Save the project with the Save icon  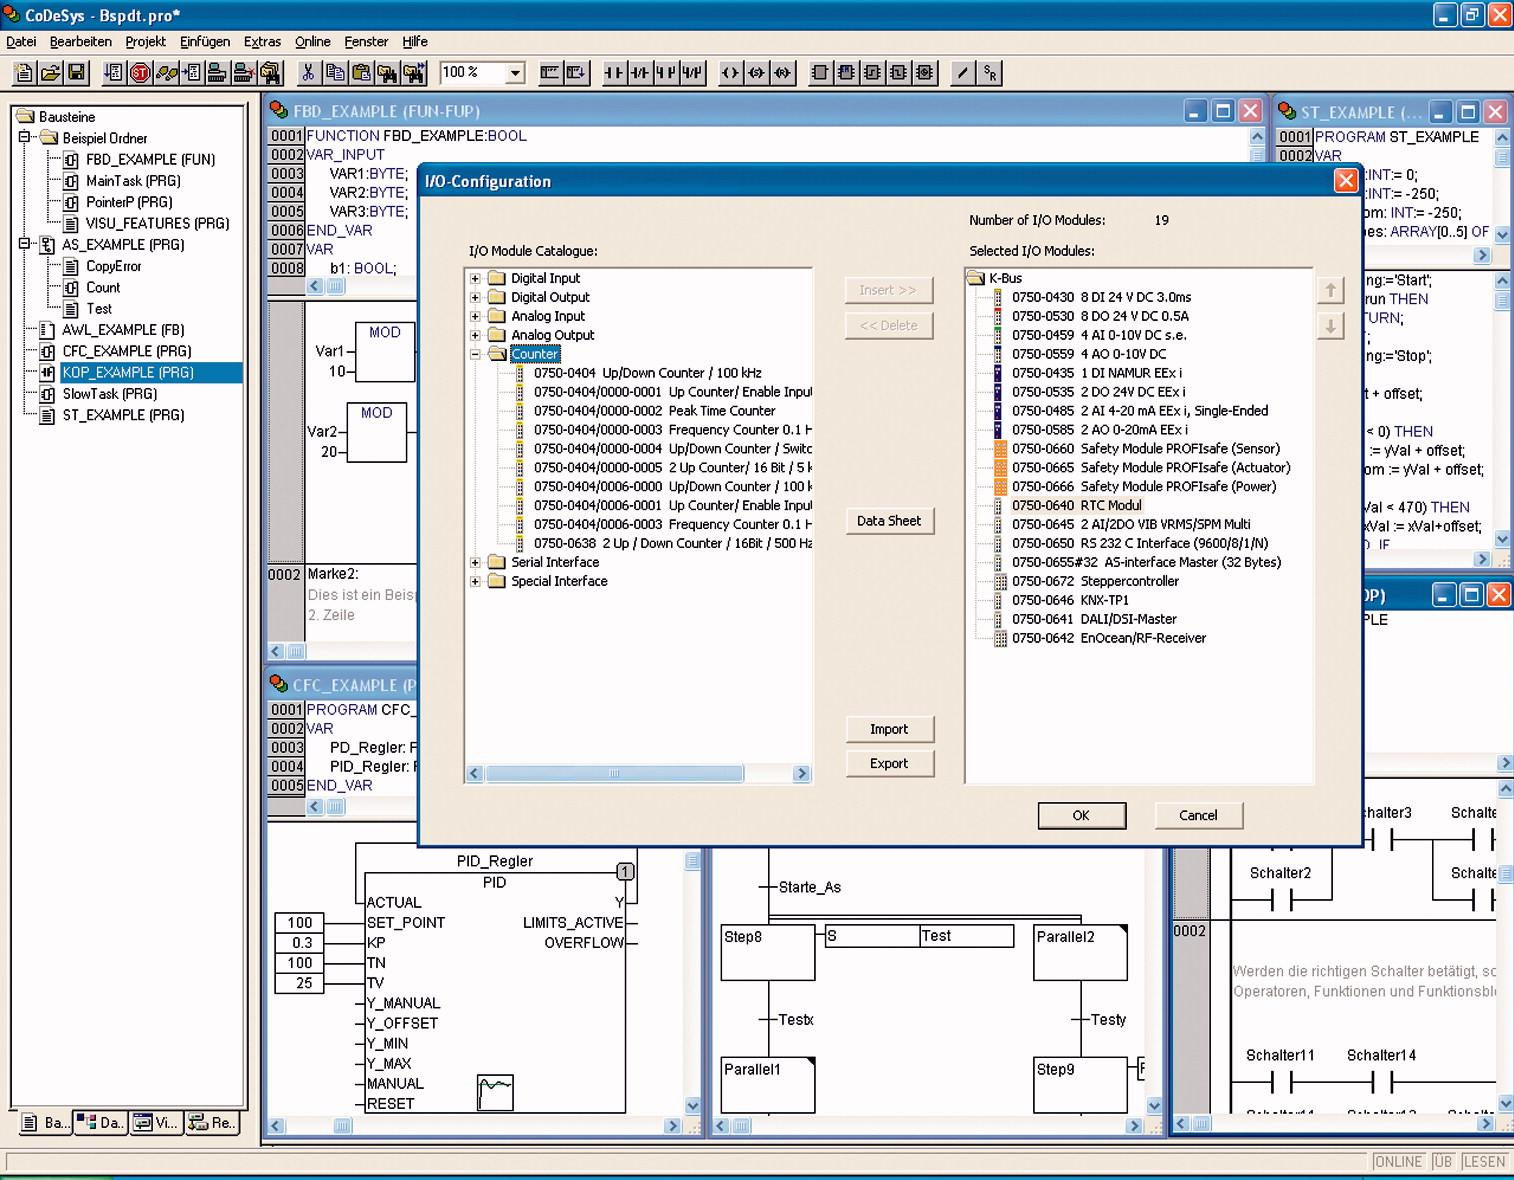[77, 72]
